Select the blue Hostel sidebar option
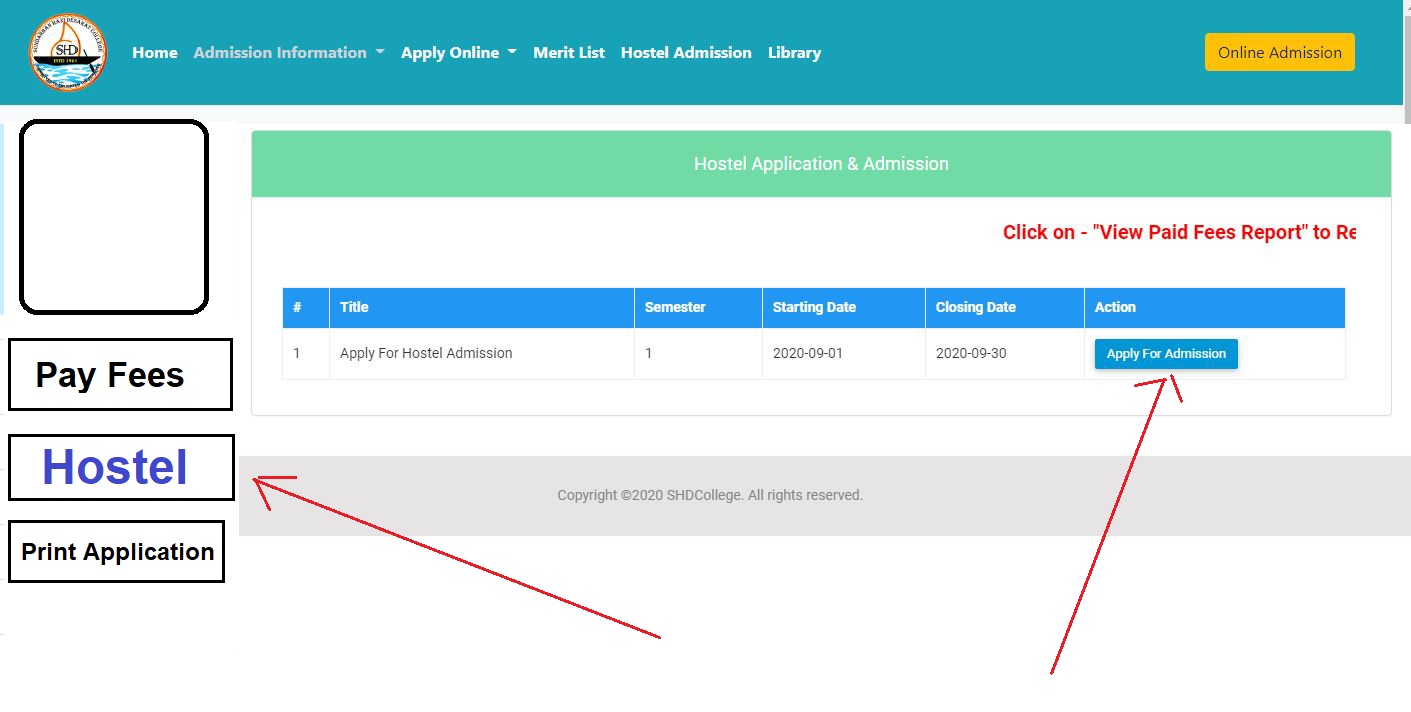The width and height of the screenshot is (1411, 712). pos(120,467)
